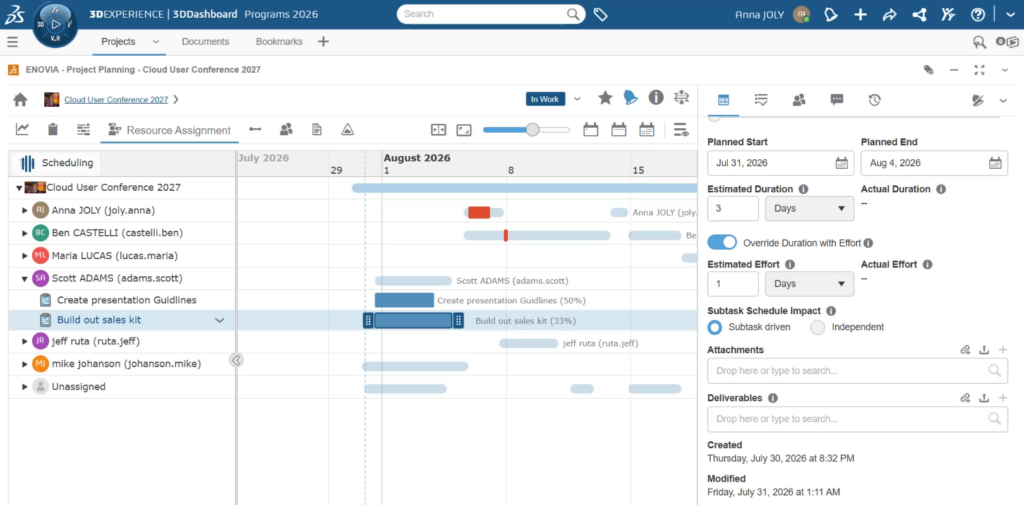1024x505 pixels.
Task: Select Subtask driven radio option
Action: 715,327
